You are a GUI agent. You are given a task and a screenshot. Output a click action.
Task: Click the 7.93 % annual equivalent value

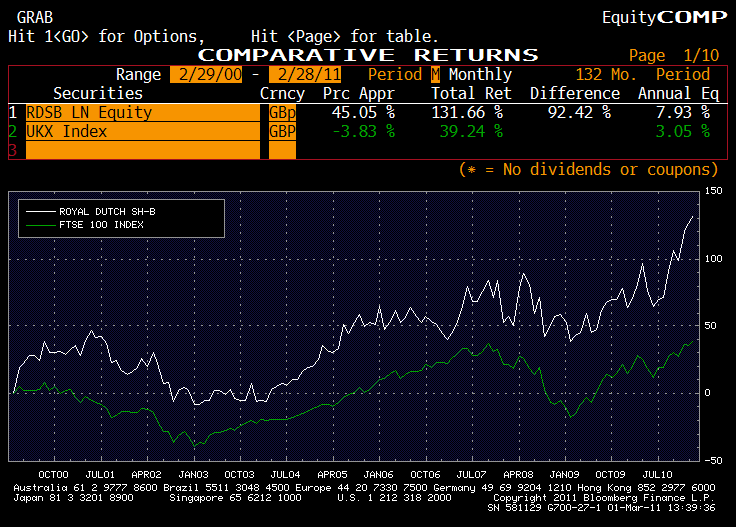[x=682, y=113]
